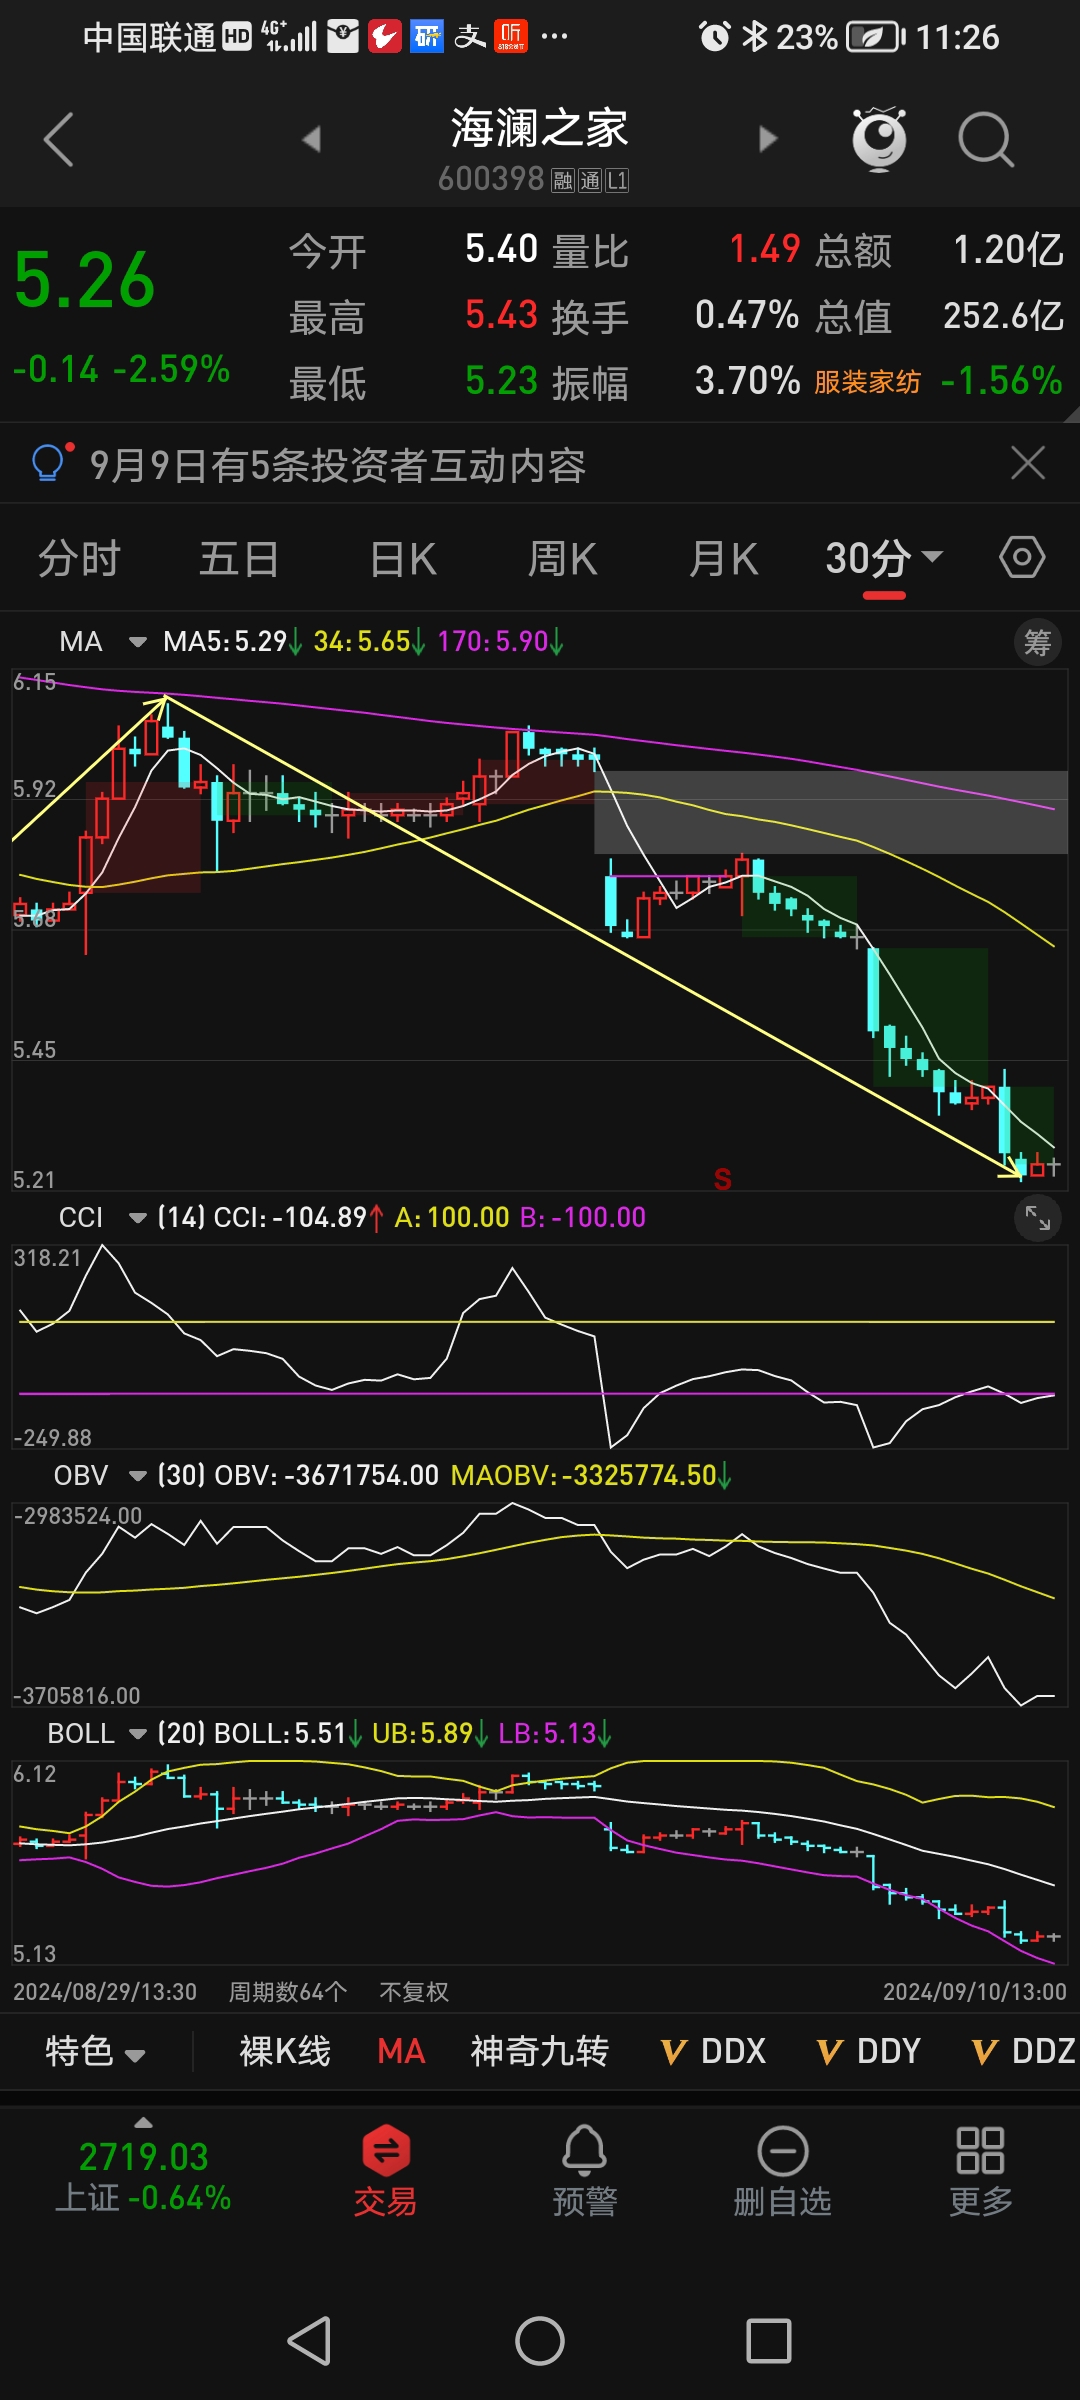The image size is (1080, 2400).
Task: Toggle the 筹 chip distribution button
Action: 1038,642
